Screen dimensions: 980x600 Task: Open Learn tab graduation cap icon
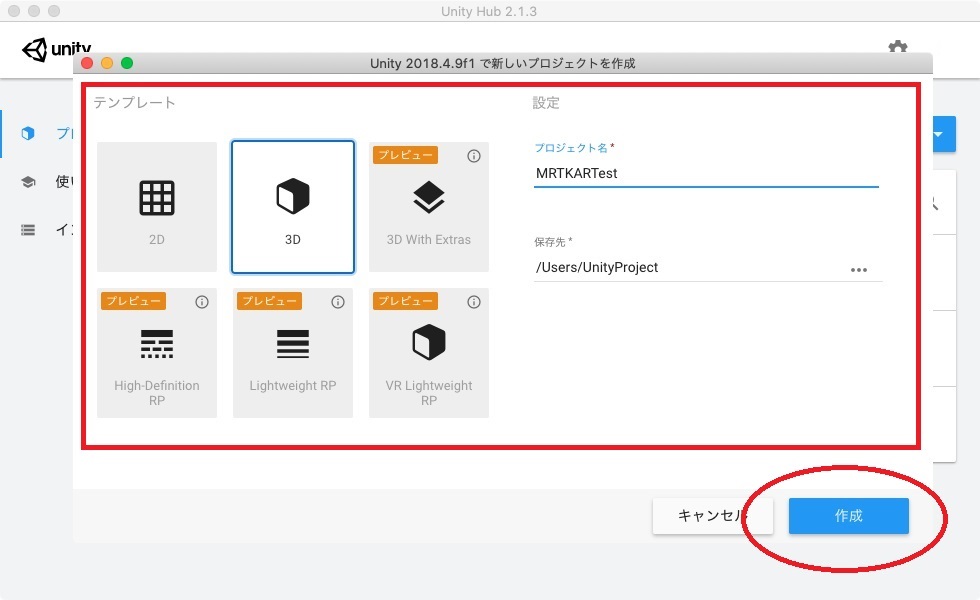coord(28,182)
